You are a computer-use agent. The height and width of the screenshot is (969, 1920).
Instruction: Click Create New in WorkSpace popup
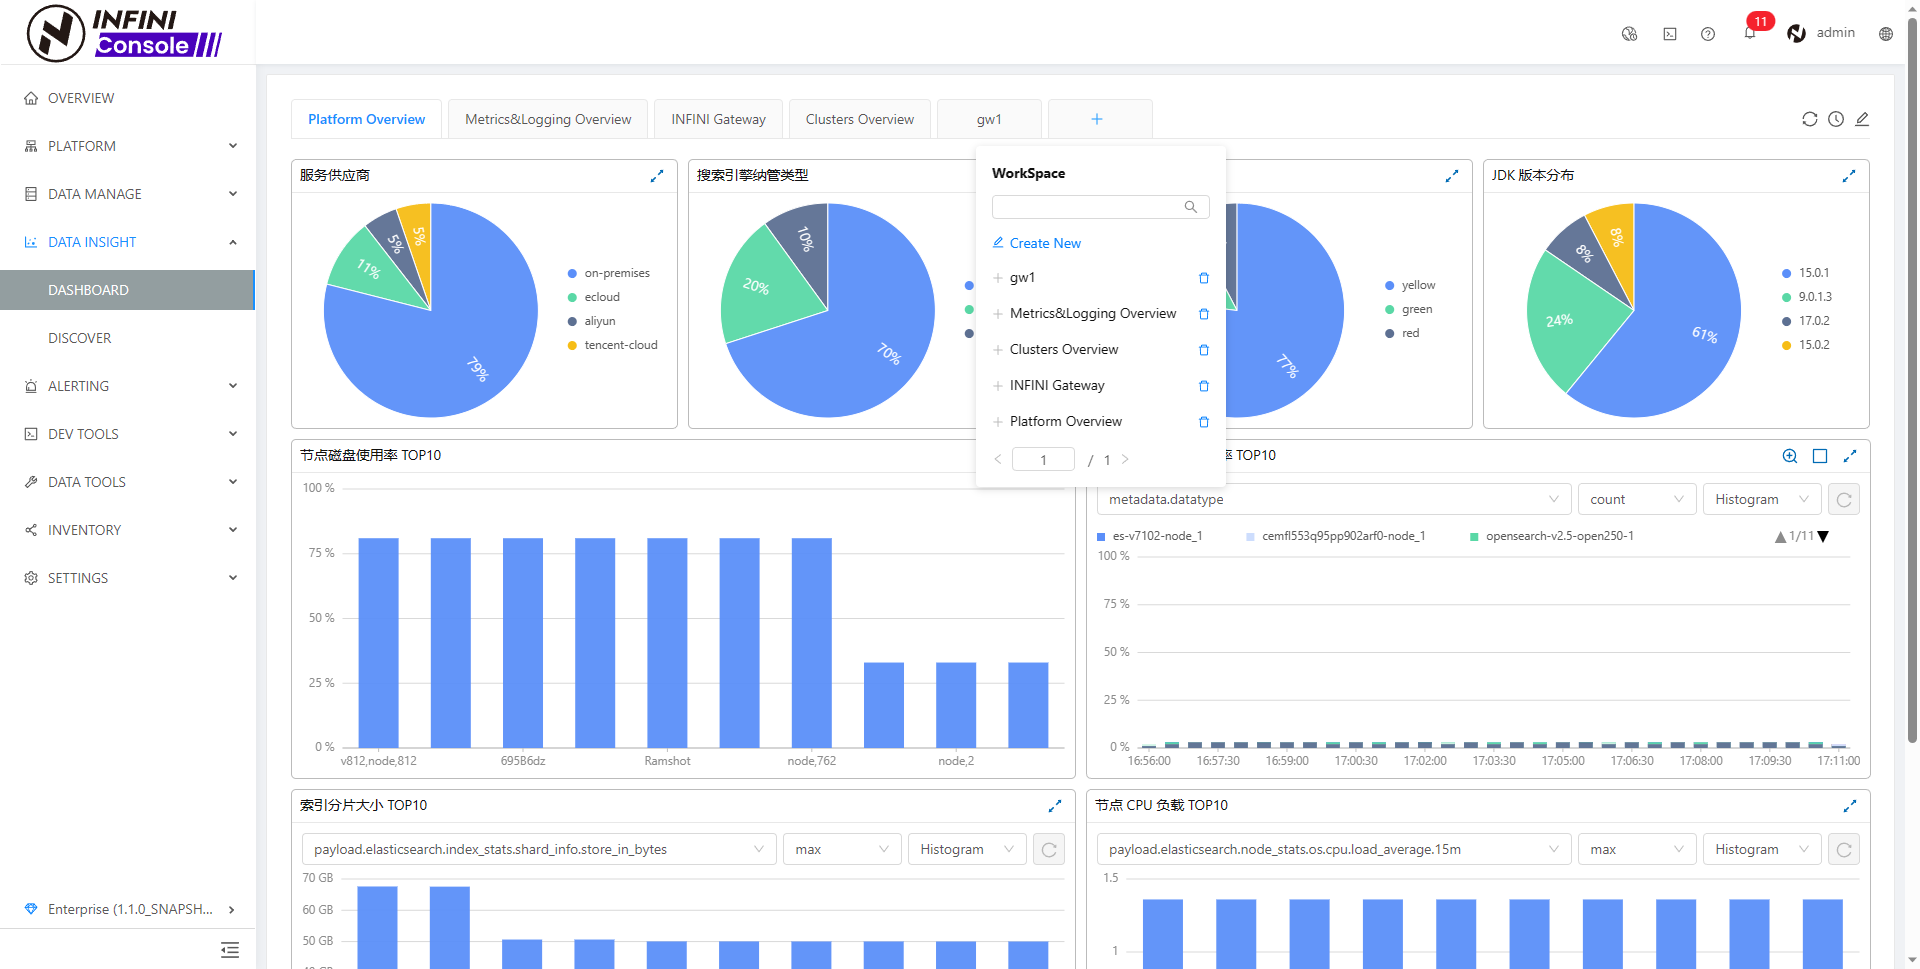click(x=1036, y=243)
